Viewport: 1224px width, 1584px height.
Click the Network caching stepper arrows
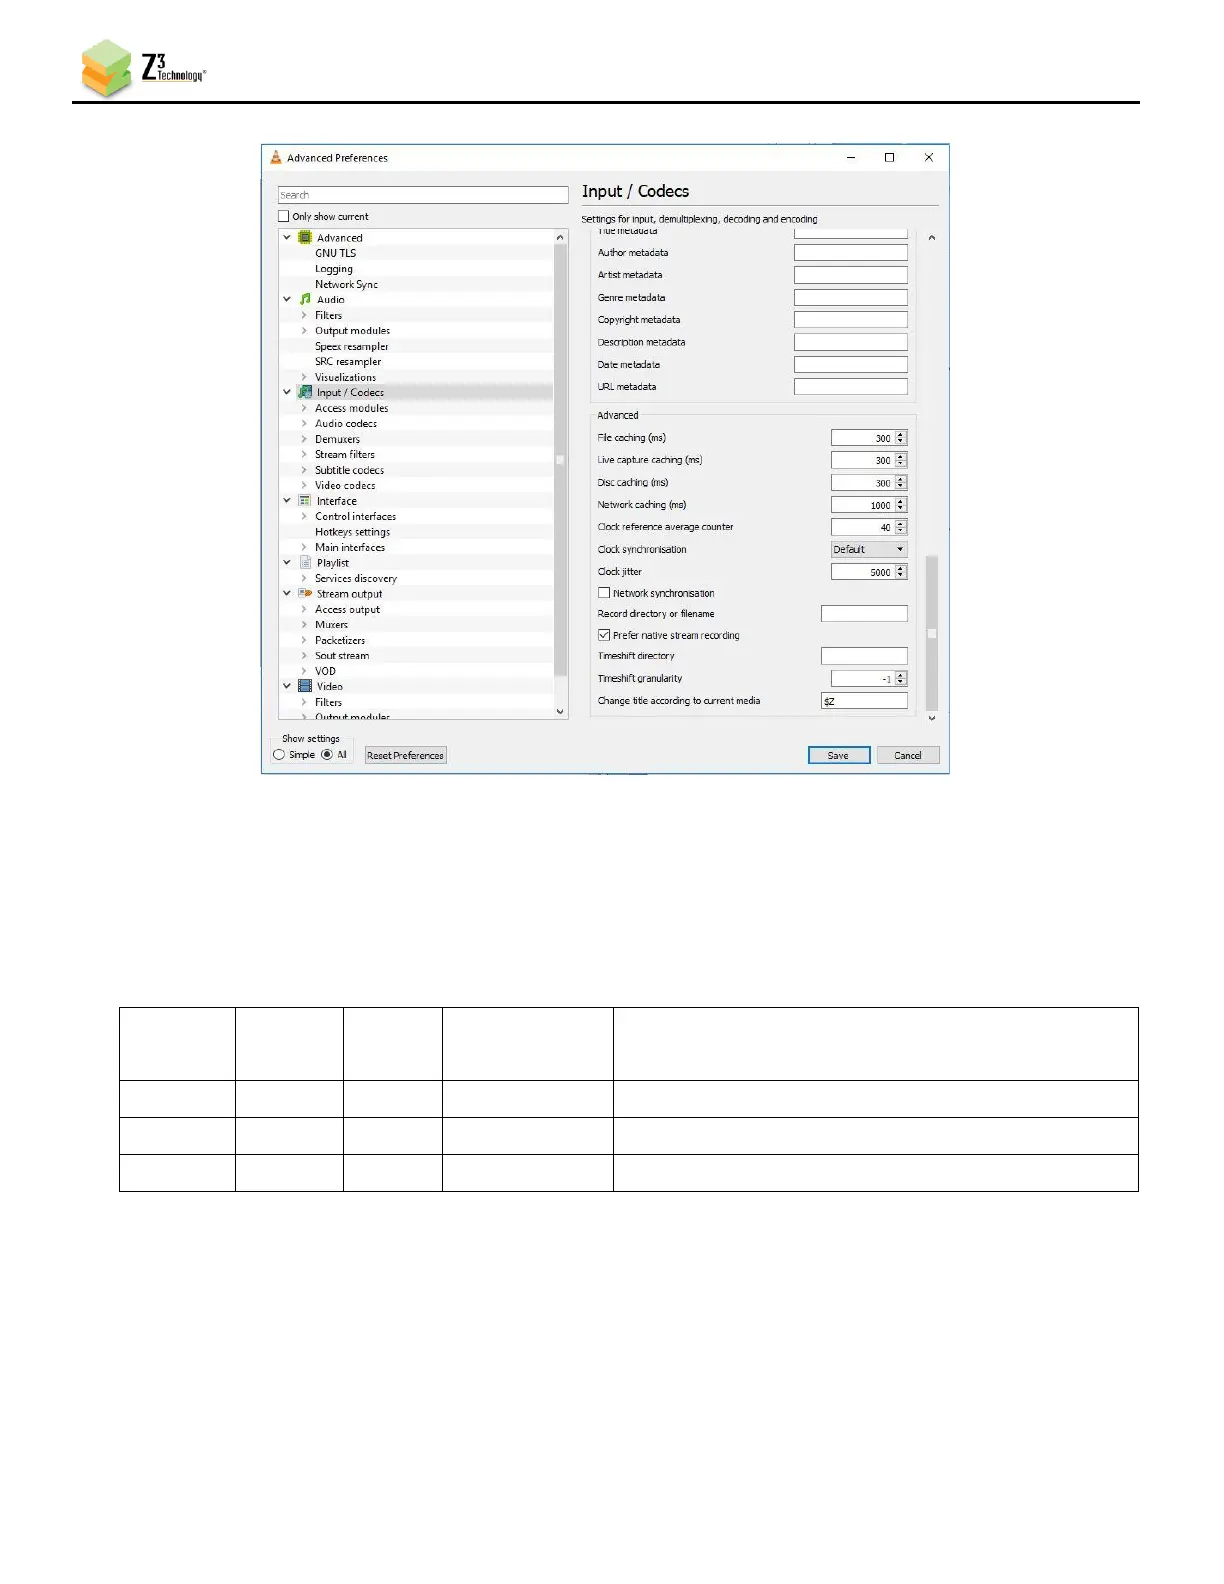(x=901, y=505)
